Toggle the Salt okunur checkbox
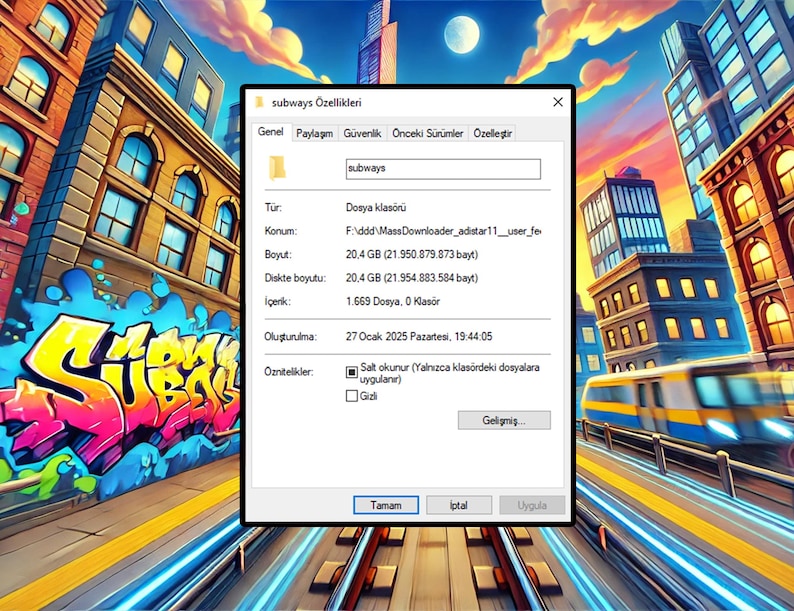This screenshot has height=611, width=794. pos(351,372)
